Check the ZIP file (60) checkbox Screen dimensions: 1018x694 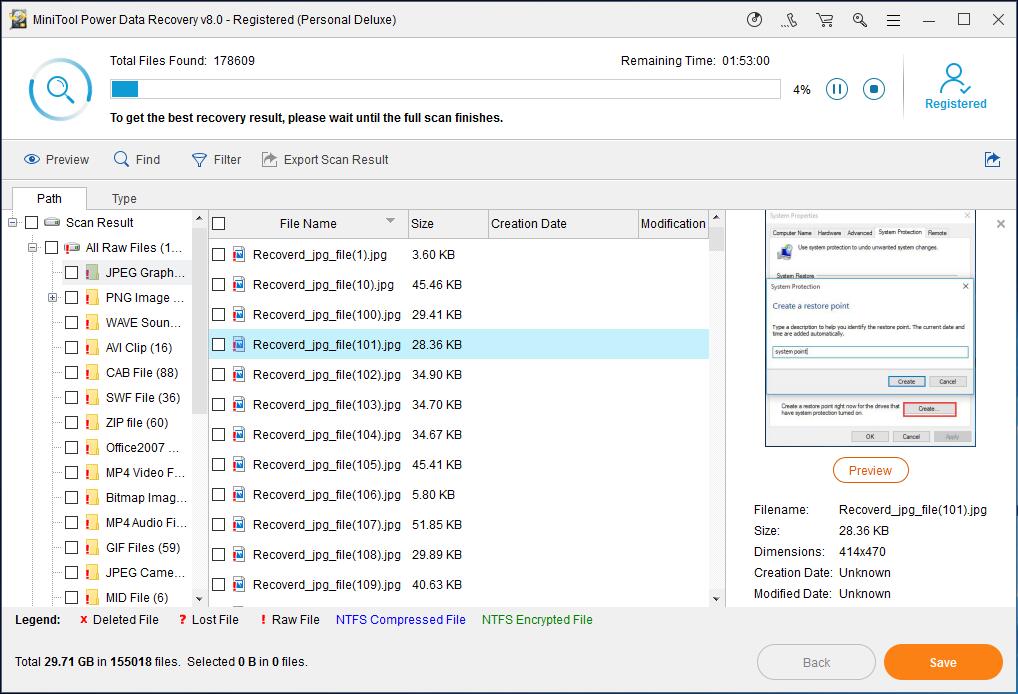point(71,423)
